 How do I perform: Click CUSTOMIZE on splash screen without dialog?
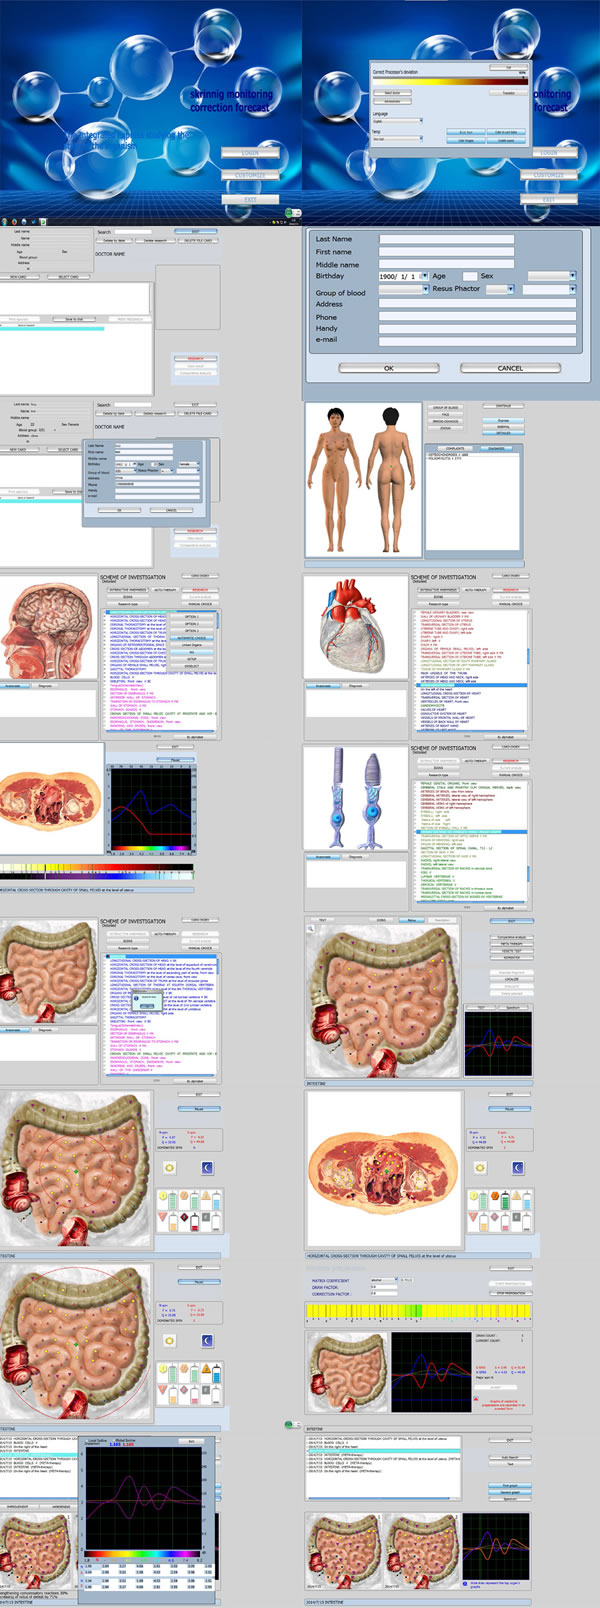pos(250,175)
